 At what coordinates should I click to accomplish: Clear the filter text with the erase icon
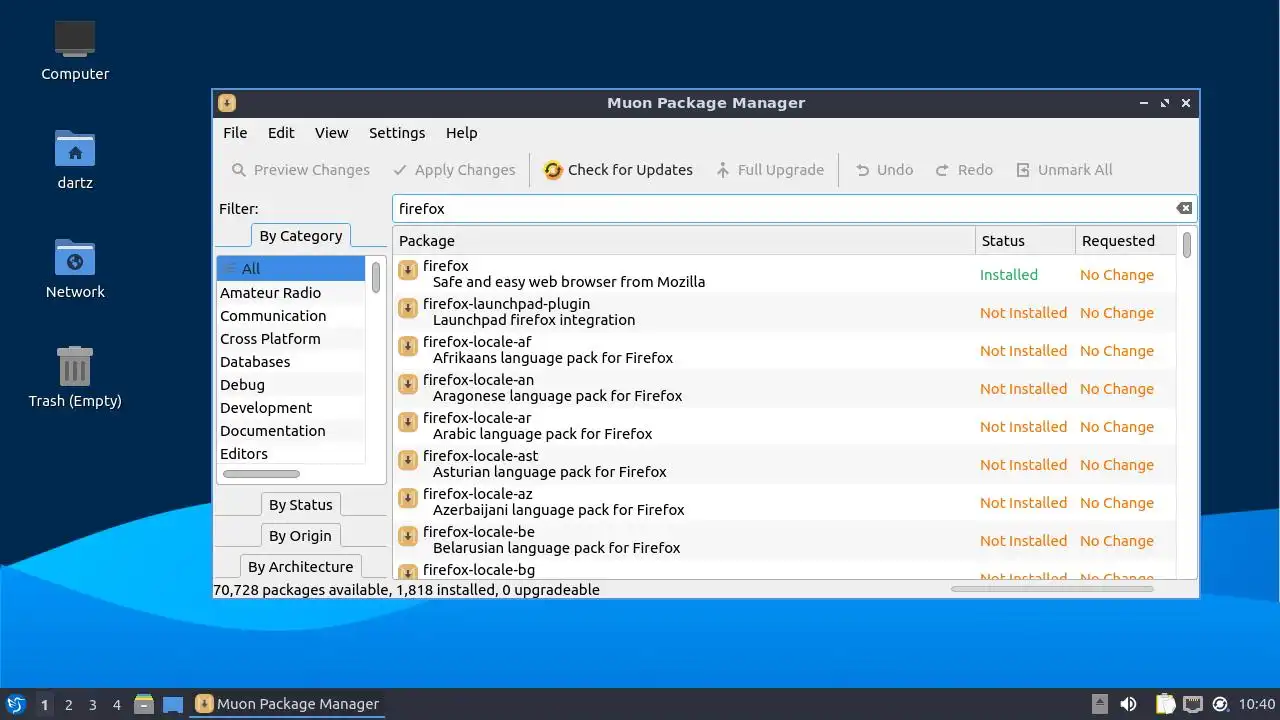tap(1184, 208)
